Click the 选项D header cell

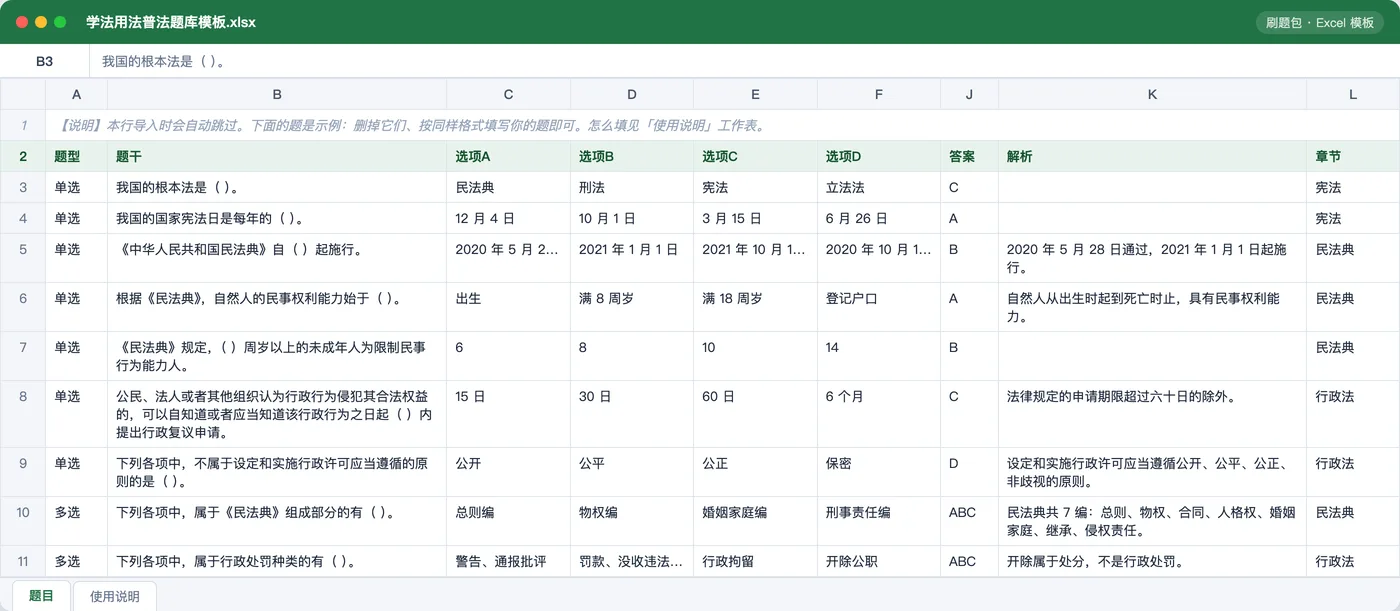[879, 157]
